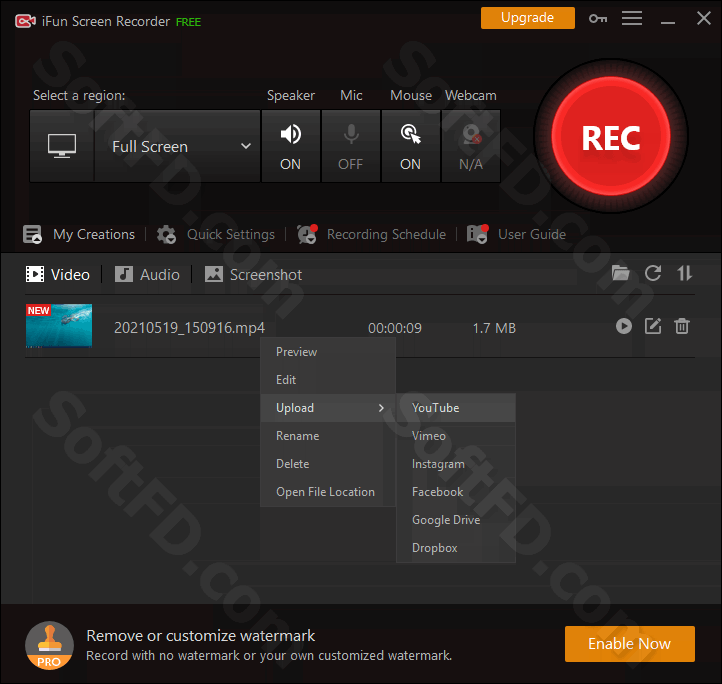Screen dimensions: 722x684
Task: Upload to Dropbox
Action: tap(456, 548)
